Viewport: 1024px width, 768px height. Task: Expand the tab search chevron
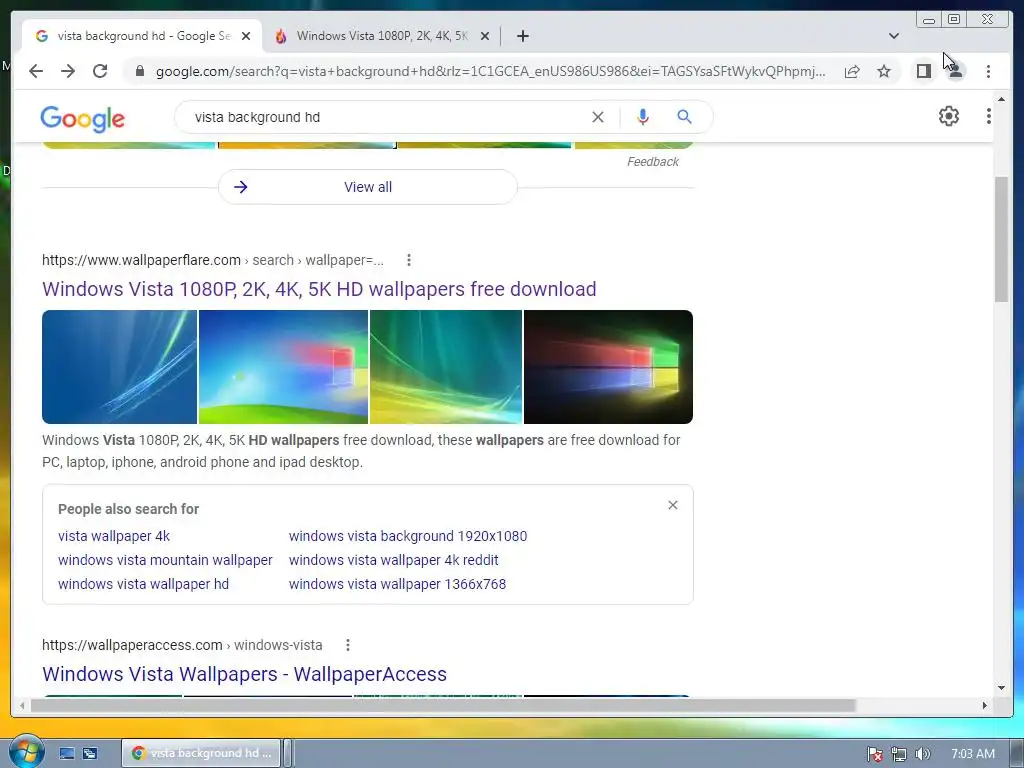(x=893, y=36)
